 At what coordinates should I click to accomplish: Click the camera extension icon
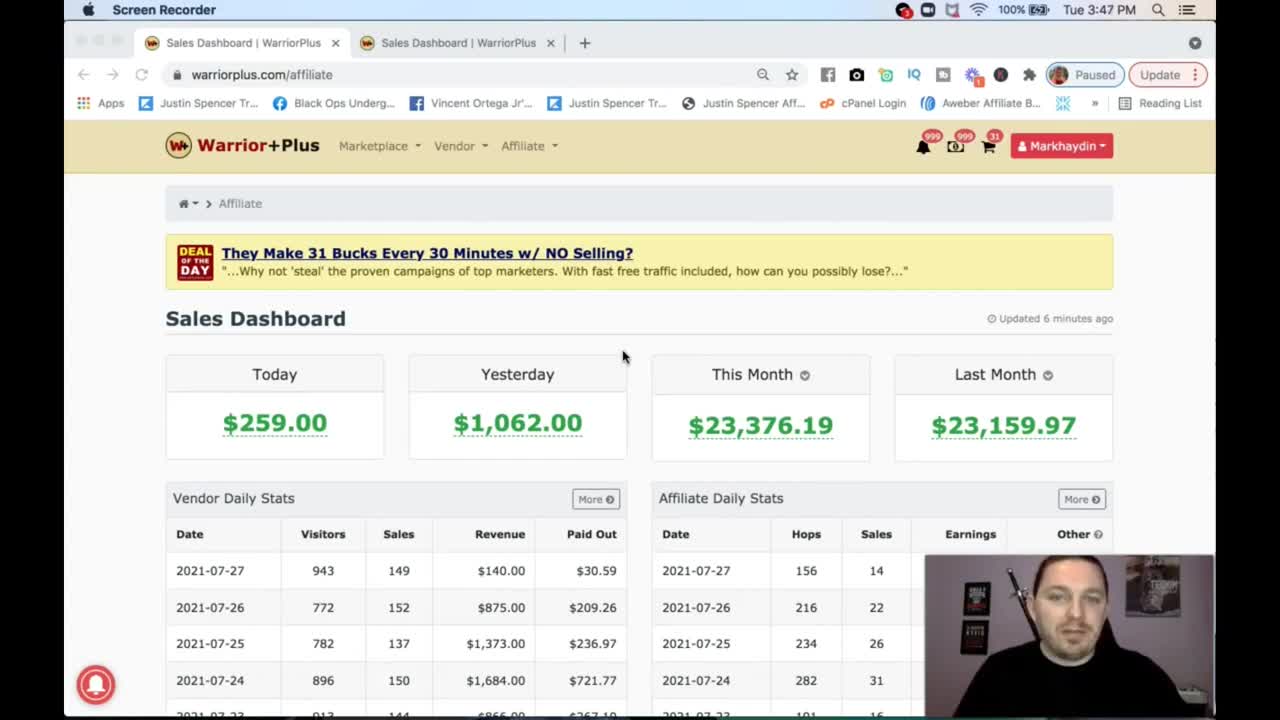tap(857, 75)
